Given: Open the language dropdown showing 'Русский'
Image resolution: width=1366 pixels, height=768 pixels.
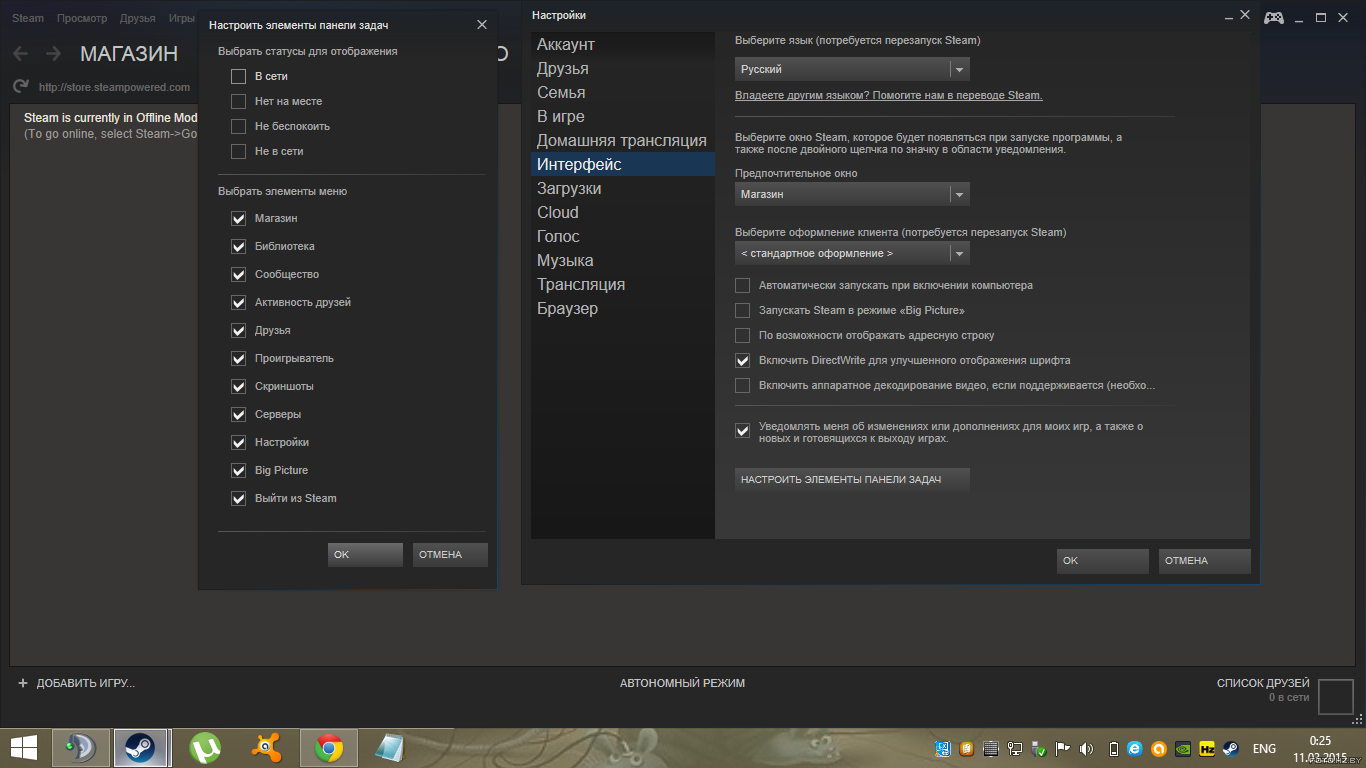Looking at the screenshot, I should 852,69.
